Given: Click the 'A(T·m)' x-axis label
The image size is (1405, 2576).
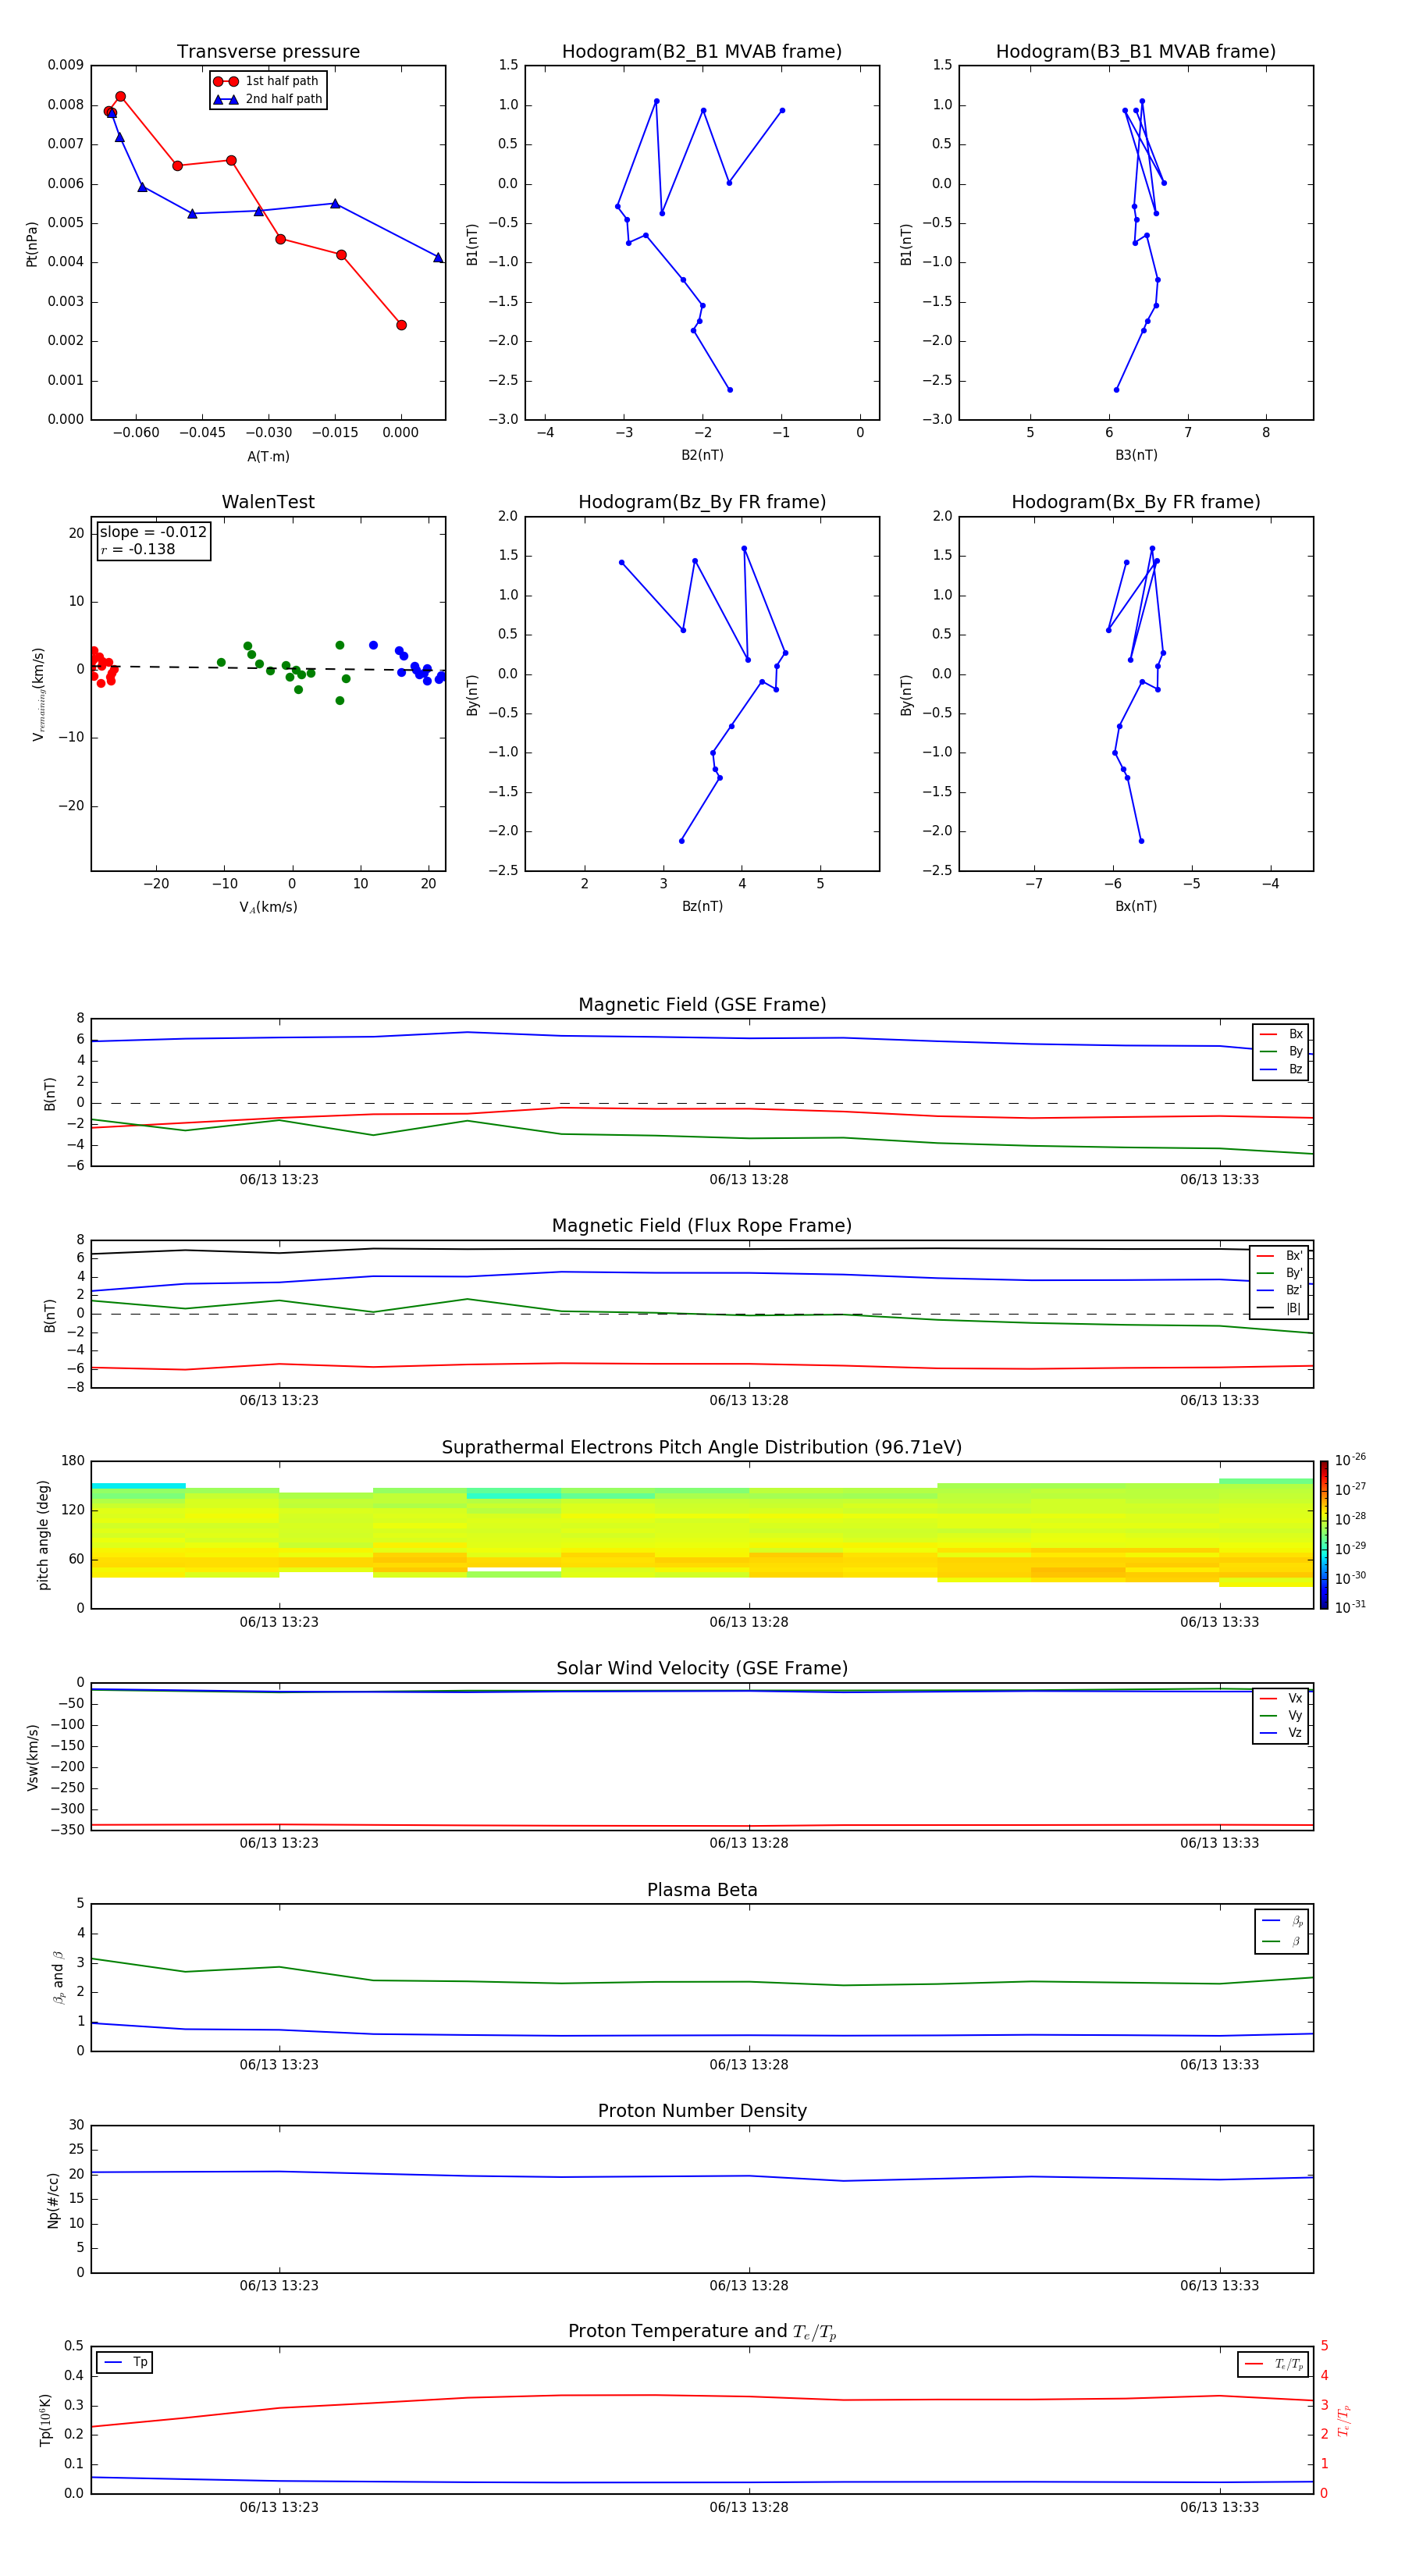Looking at the screenshot, I should [268, 457].
